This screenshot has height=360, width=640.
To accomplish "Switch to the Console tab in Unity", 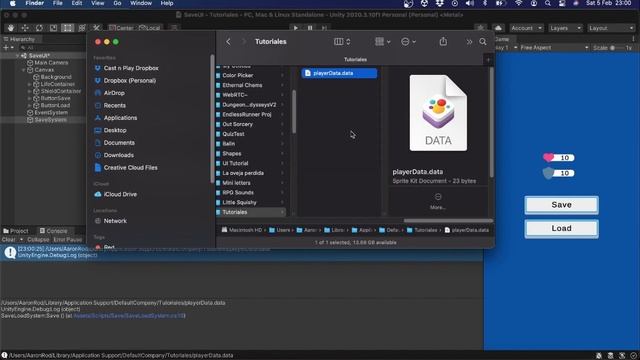I will click(53, 231).
